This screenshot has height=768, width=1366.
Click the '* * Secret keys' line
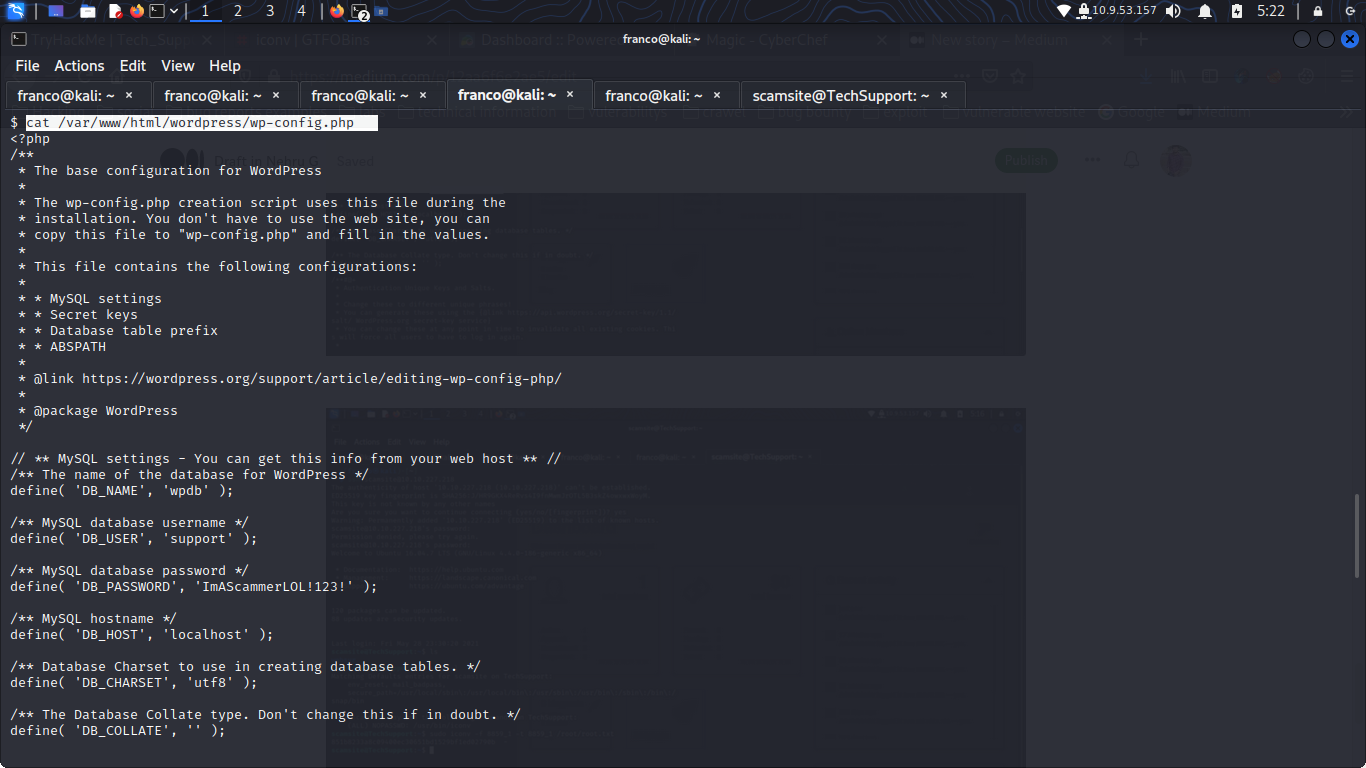(78, 314)
